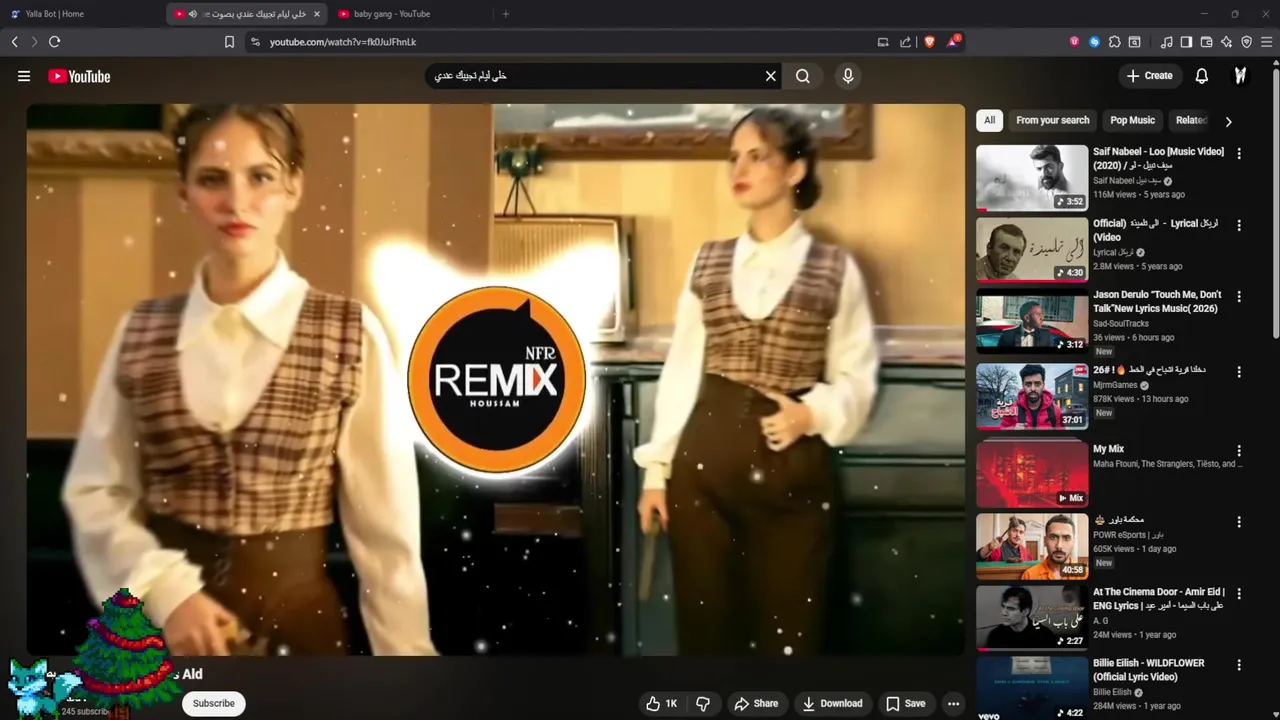
Task: Open a new browser tab
Action: [x=505, y=14]
